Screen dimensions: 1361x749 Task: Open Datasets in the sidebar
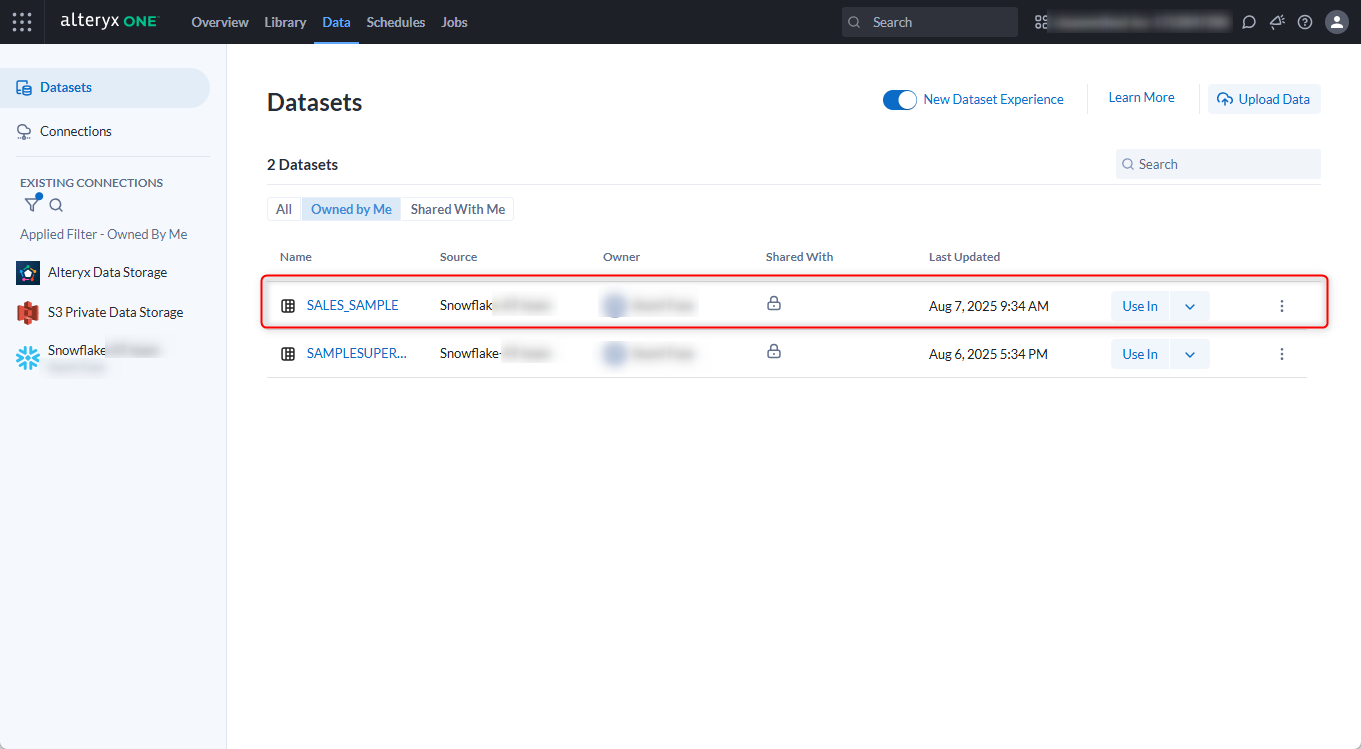pyautogui.click(x=105, y=88)
